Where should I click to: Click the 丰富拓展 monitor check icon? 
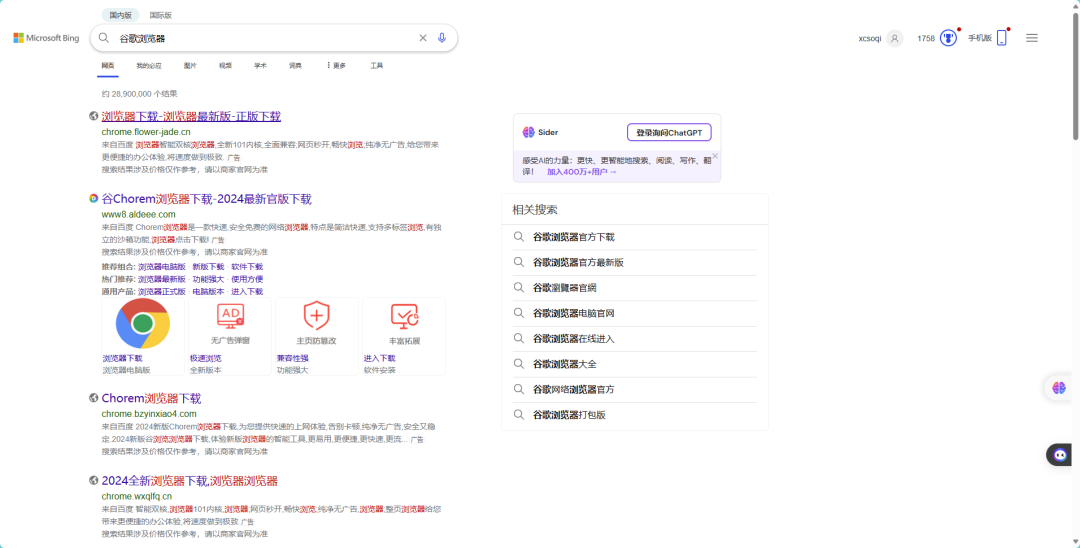pyautogui.click(x=404, y=316)
